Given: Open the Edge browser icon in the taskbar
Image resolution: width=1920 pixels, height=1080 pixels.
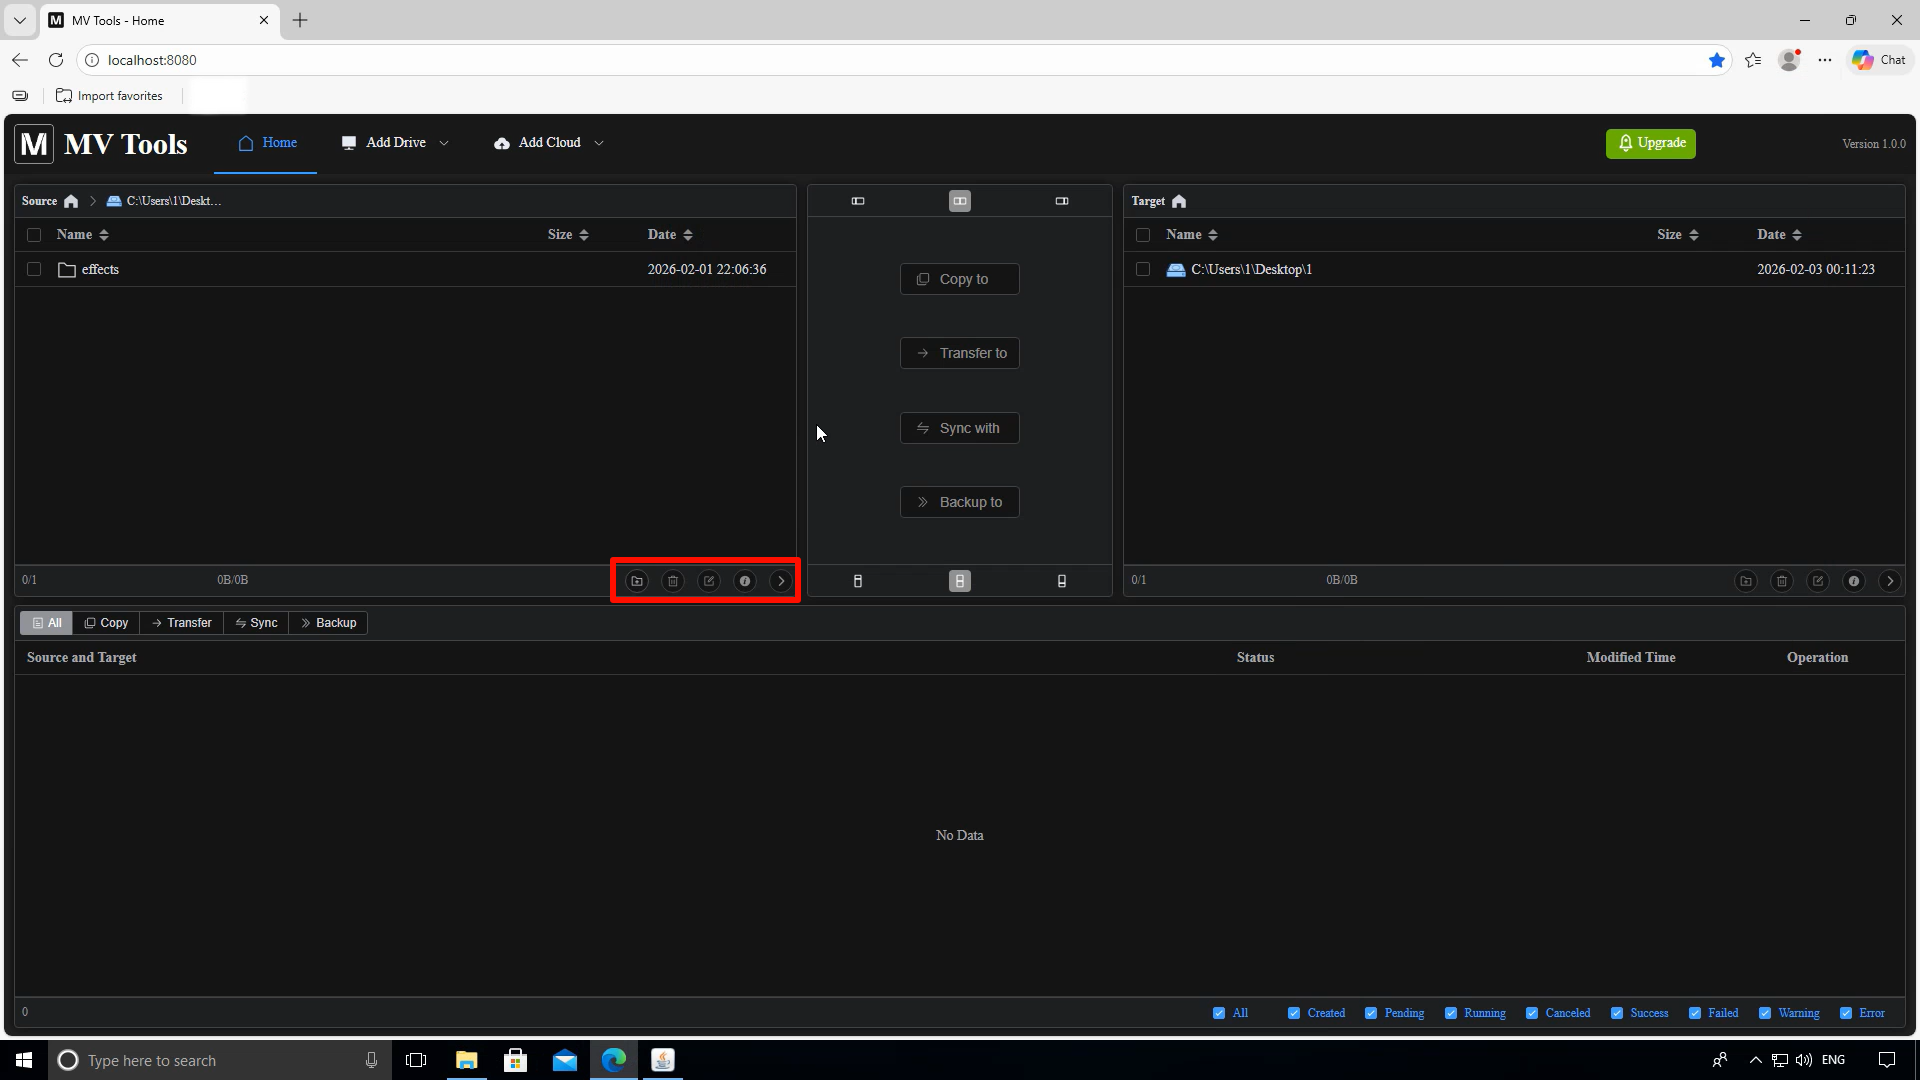Looking at the screenshot, I should pos(614,1059).
